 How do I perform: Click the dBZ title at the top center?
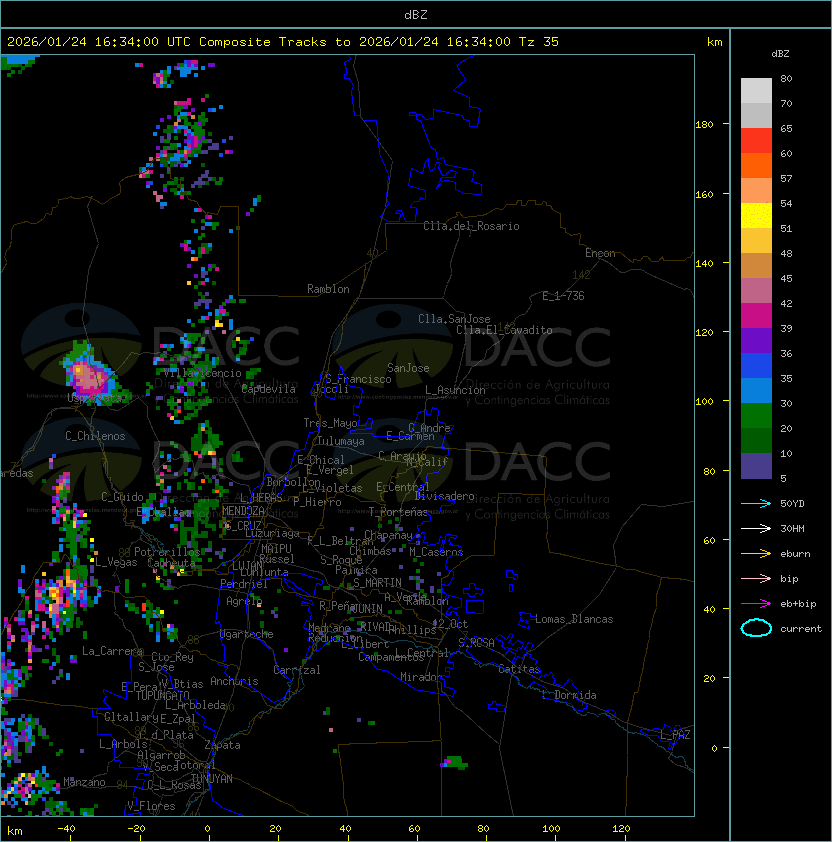pyautogui.click(x=416, y=14)
